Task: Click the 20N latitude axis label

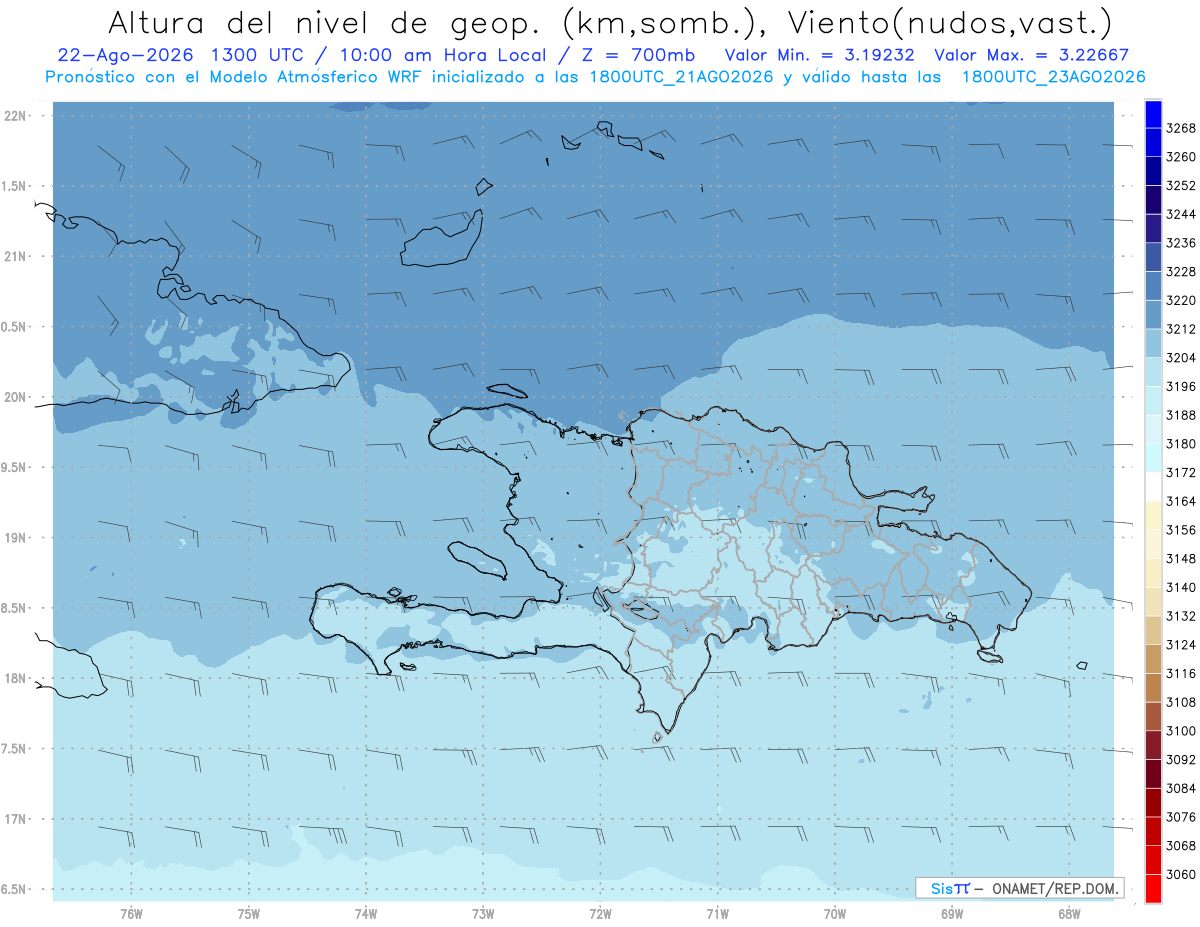Action: tap(16, 397)
